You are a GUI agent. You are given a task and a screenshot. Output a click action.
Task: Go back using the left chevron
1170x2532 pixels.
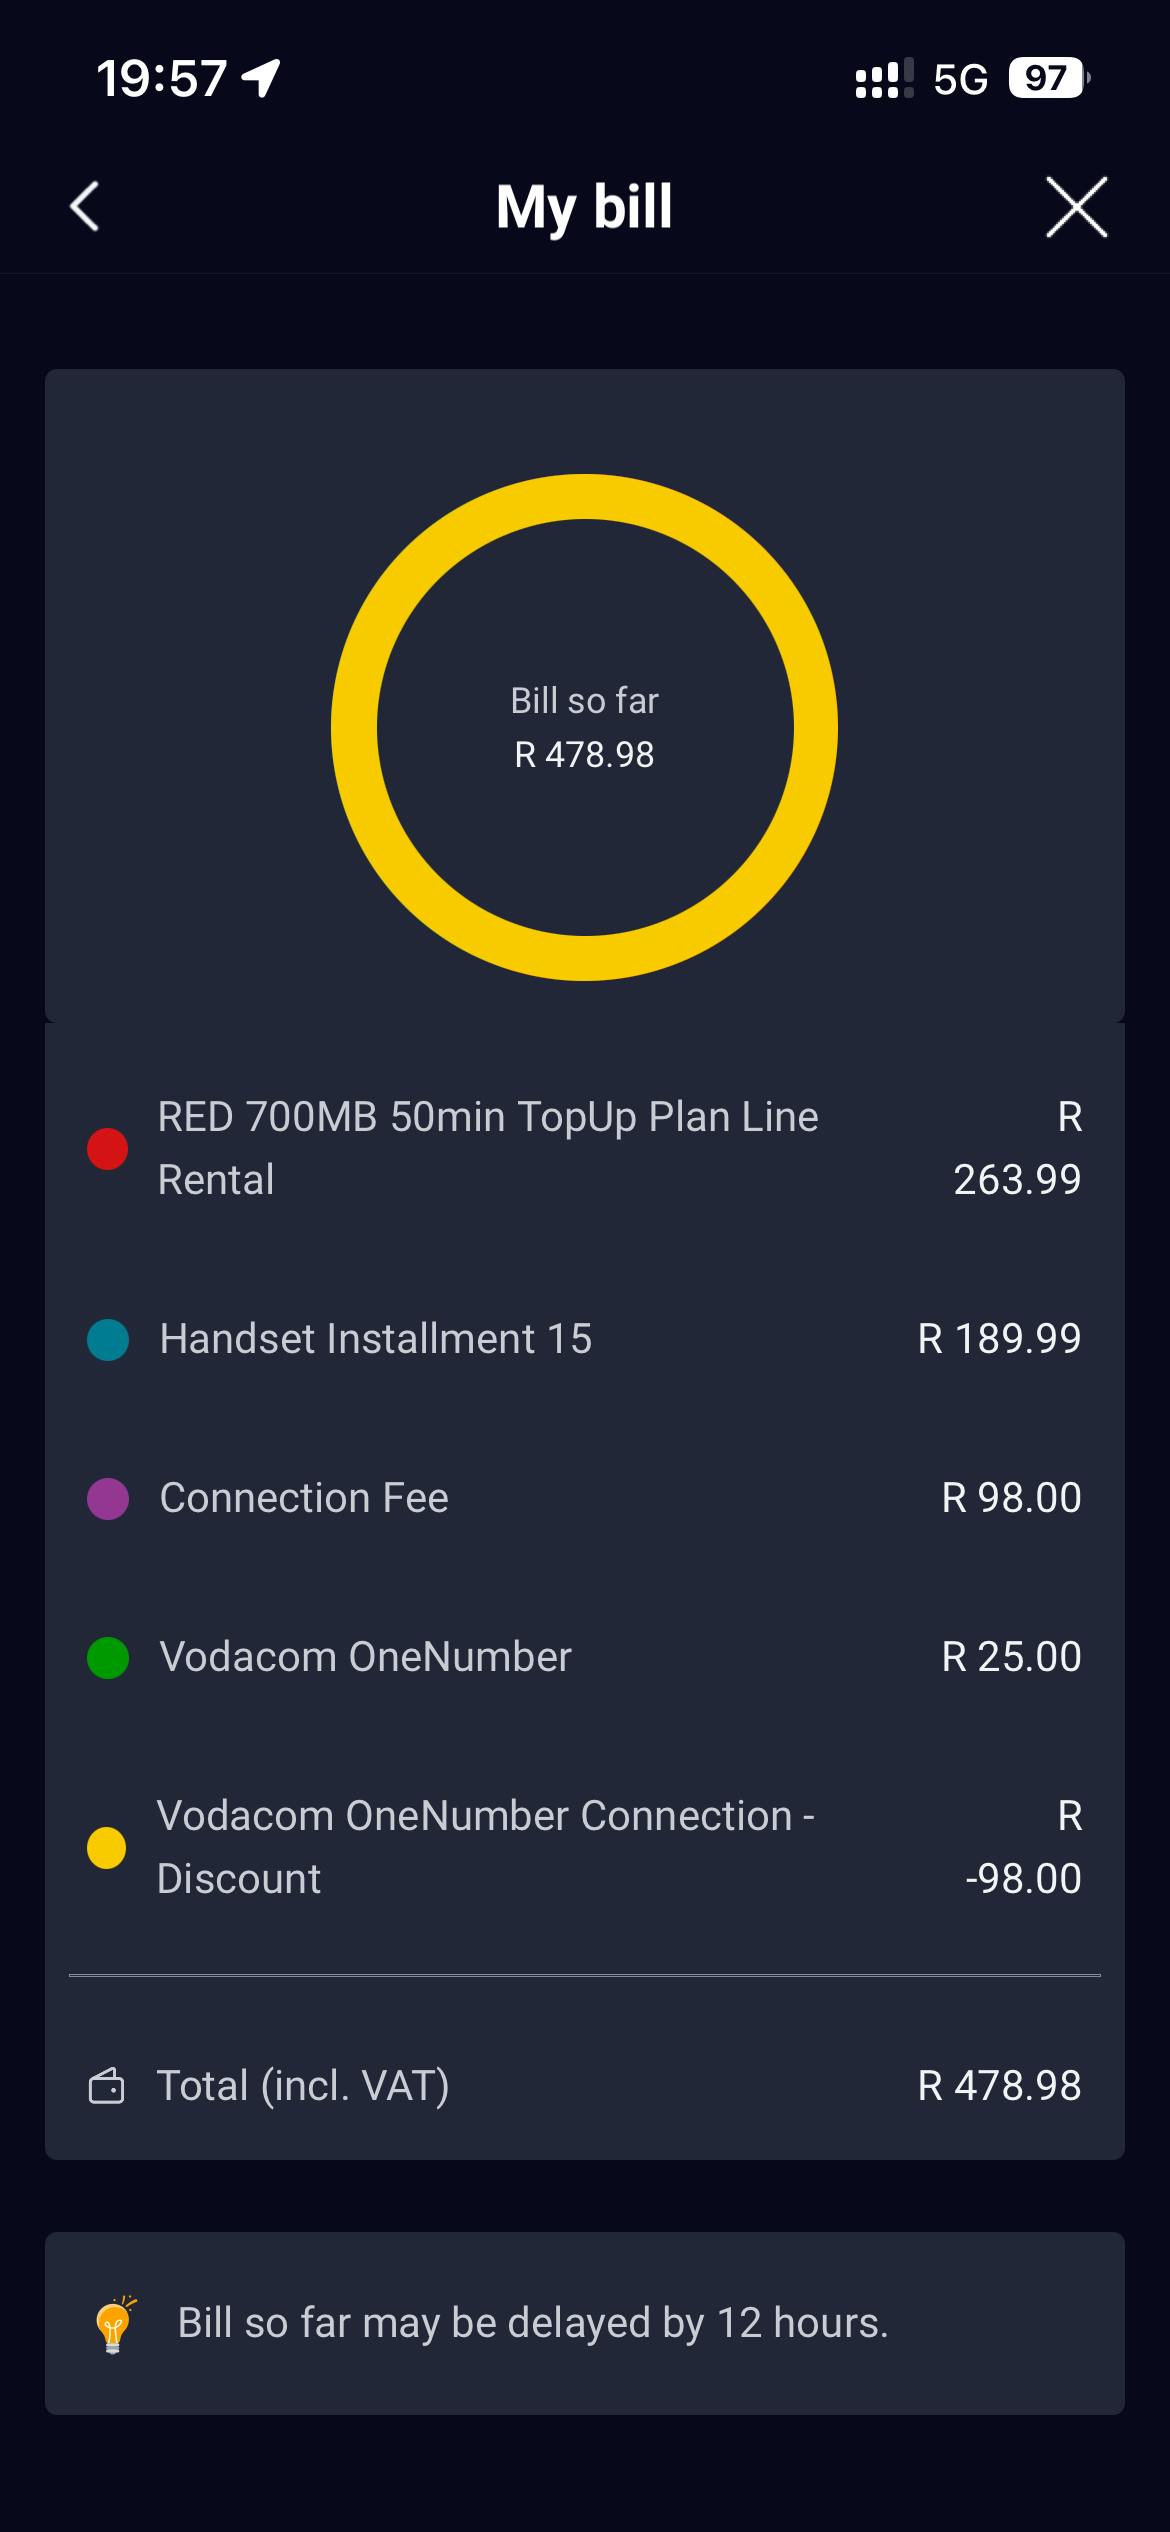(x=85, y=207)
